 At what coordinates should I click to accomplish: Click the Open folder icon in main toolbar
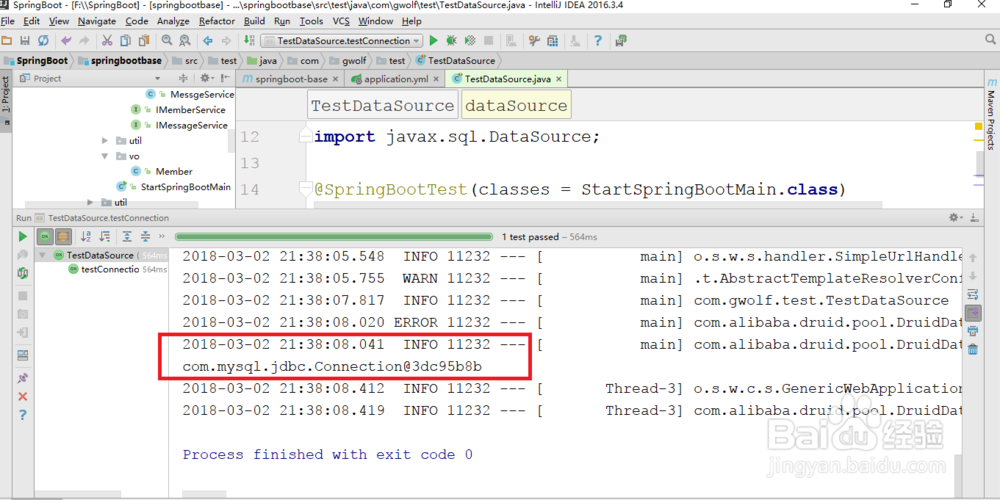pos(7,41)
